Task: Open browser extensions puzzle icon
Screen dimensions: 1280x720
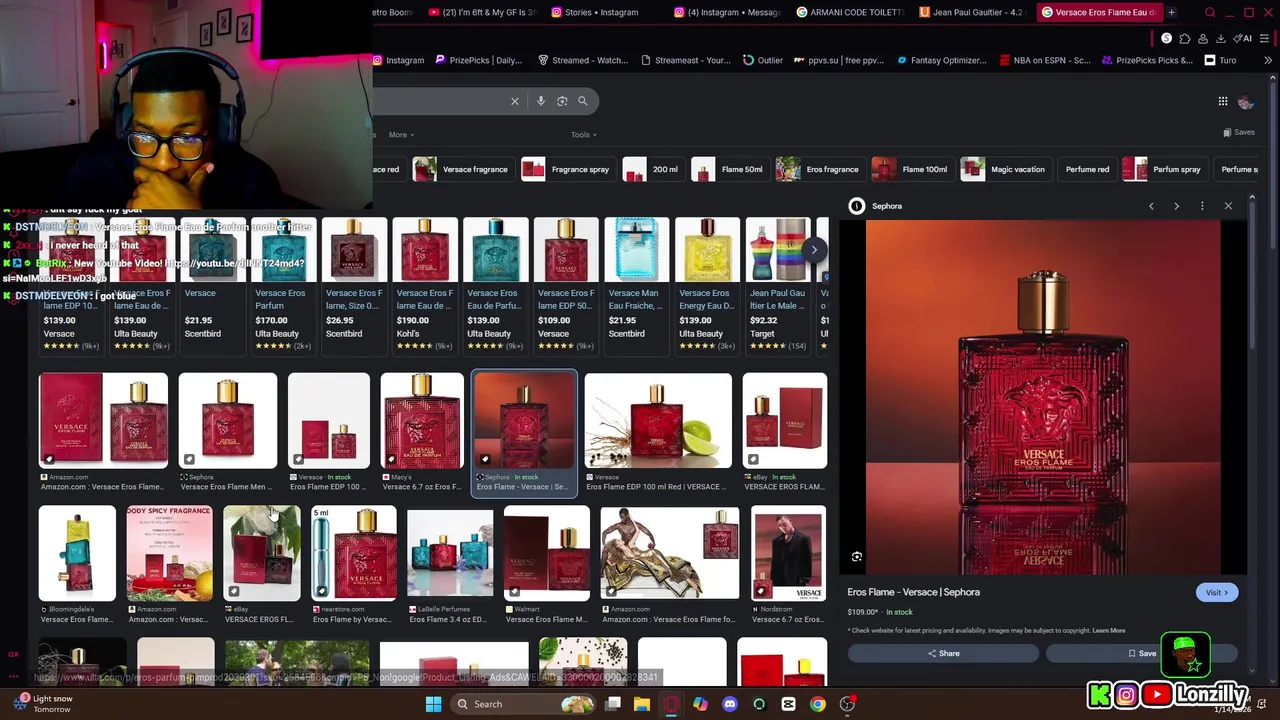Action: 1185,38
